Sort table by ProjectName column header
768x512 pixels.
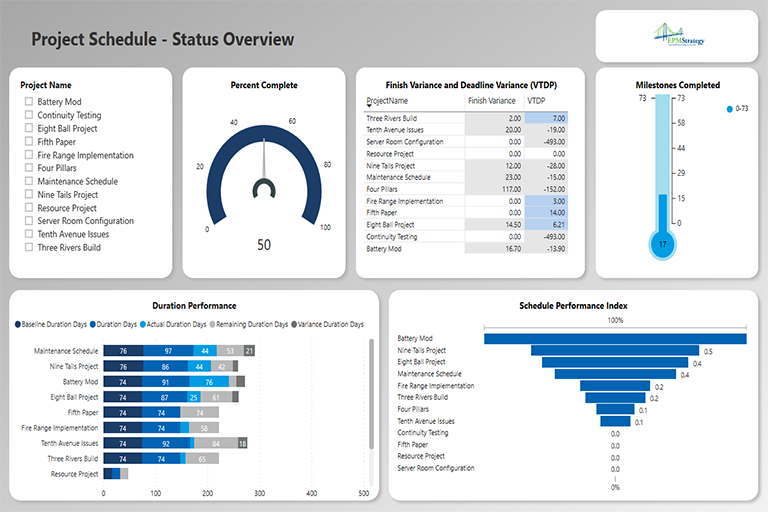387,100
